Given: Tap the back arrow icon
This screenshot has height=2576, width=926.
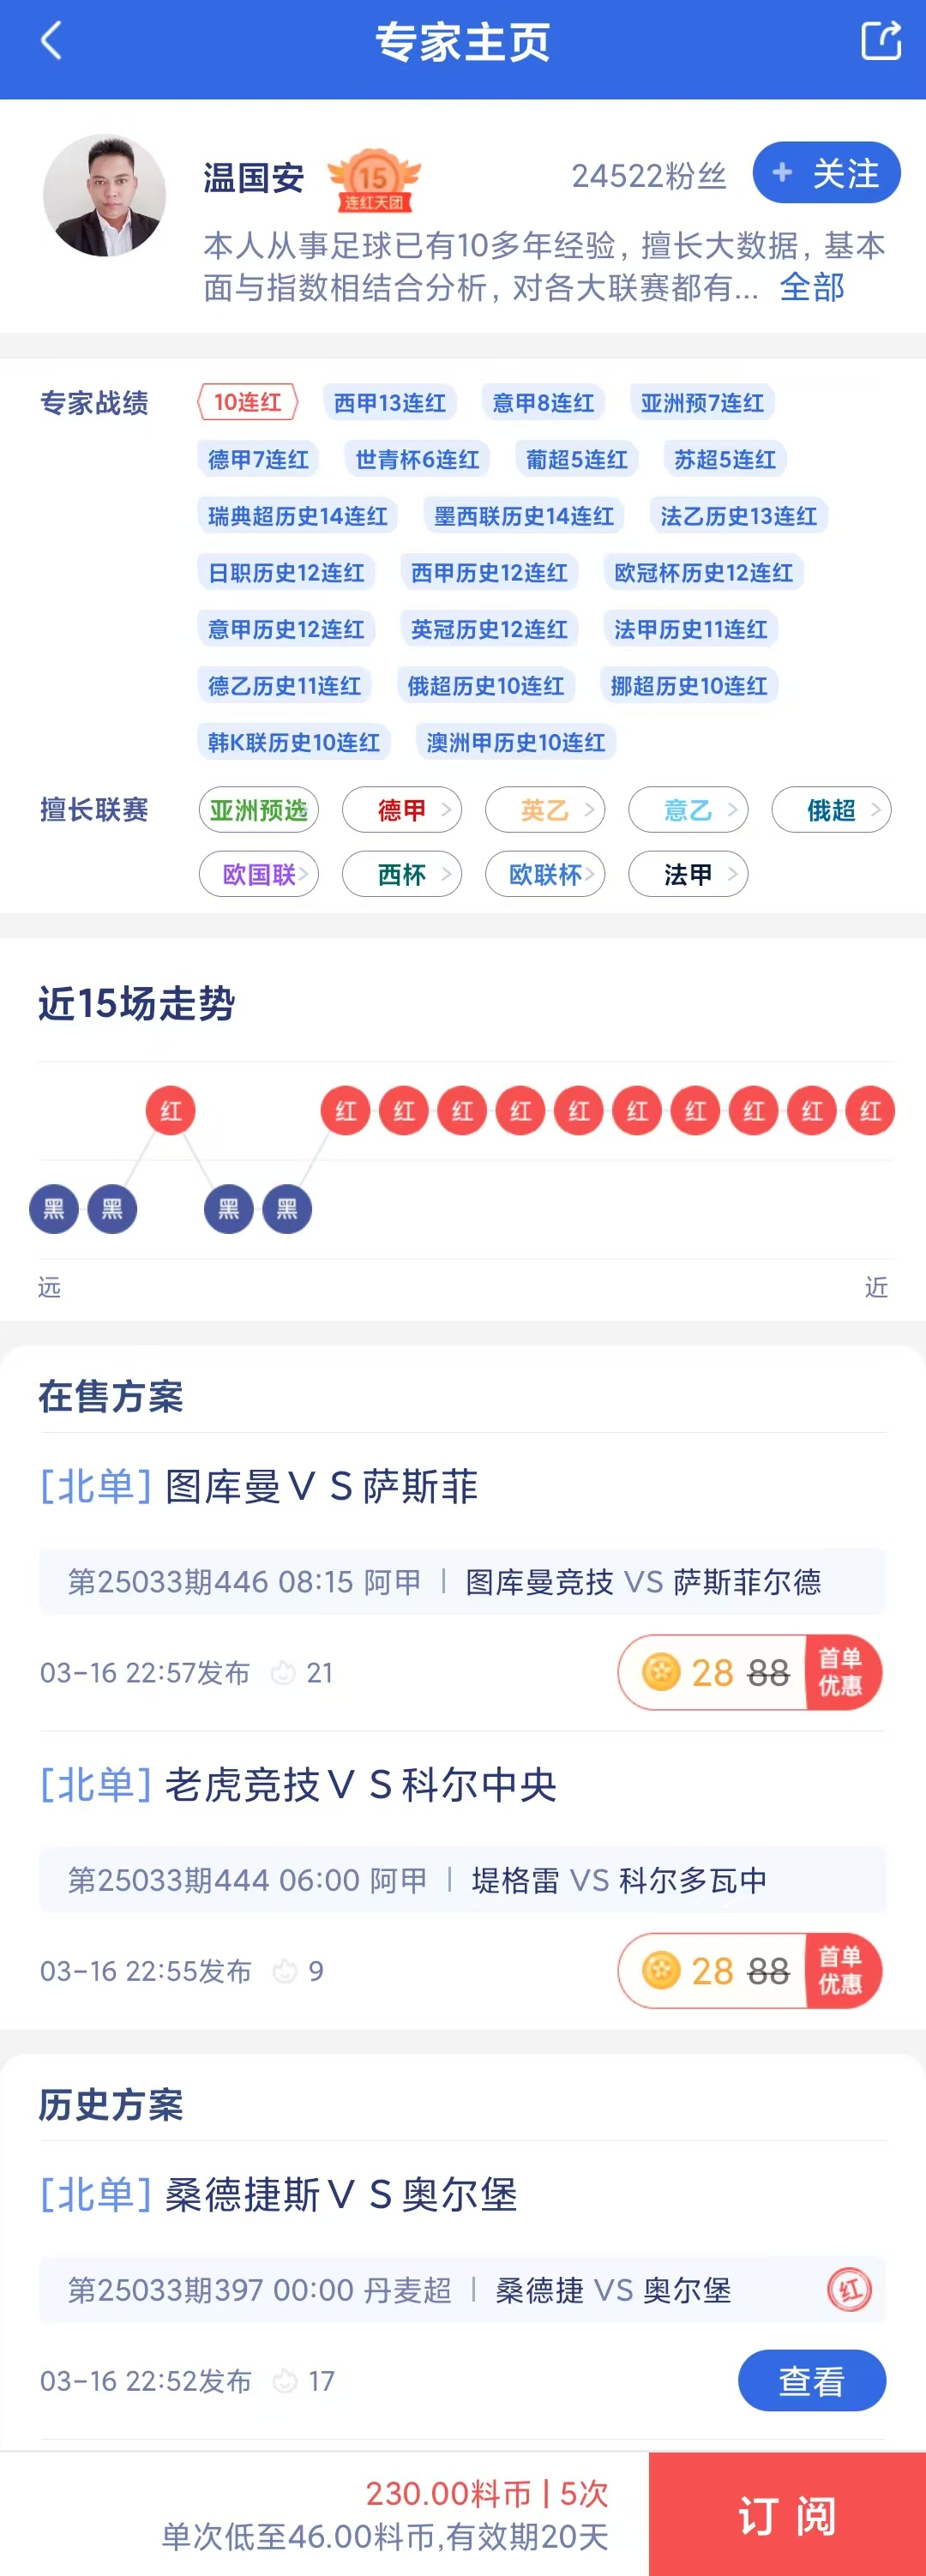Looking at the screenshot, I should 51,42.
